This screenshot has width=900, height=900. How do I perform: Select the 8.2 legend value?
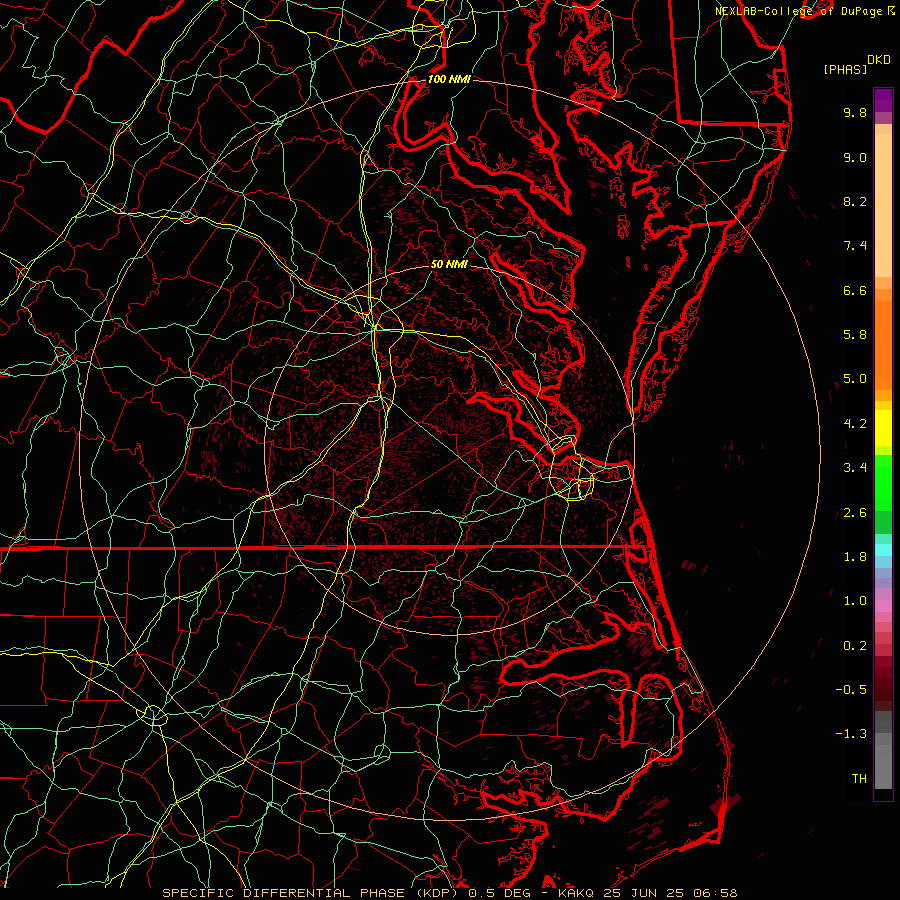pyautogui.click(x=855, y=201)
